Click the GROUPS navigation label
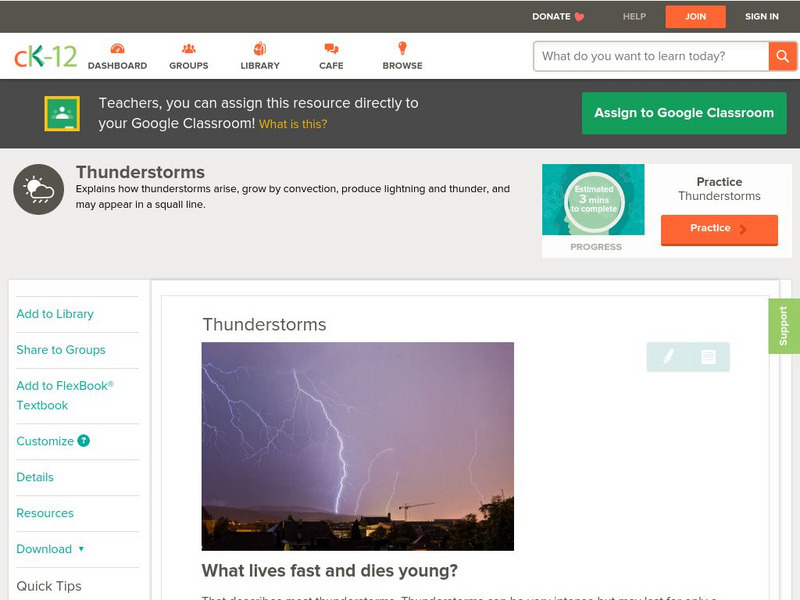Screen dimensions: 800x600 click(x=189, y=66)
